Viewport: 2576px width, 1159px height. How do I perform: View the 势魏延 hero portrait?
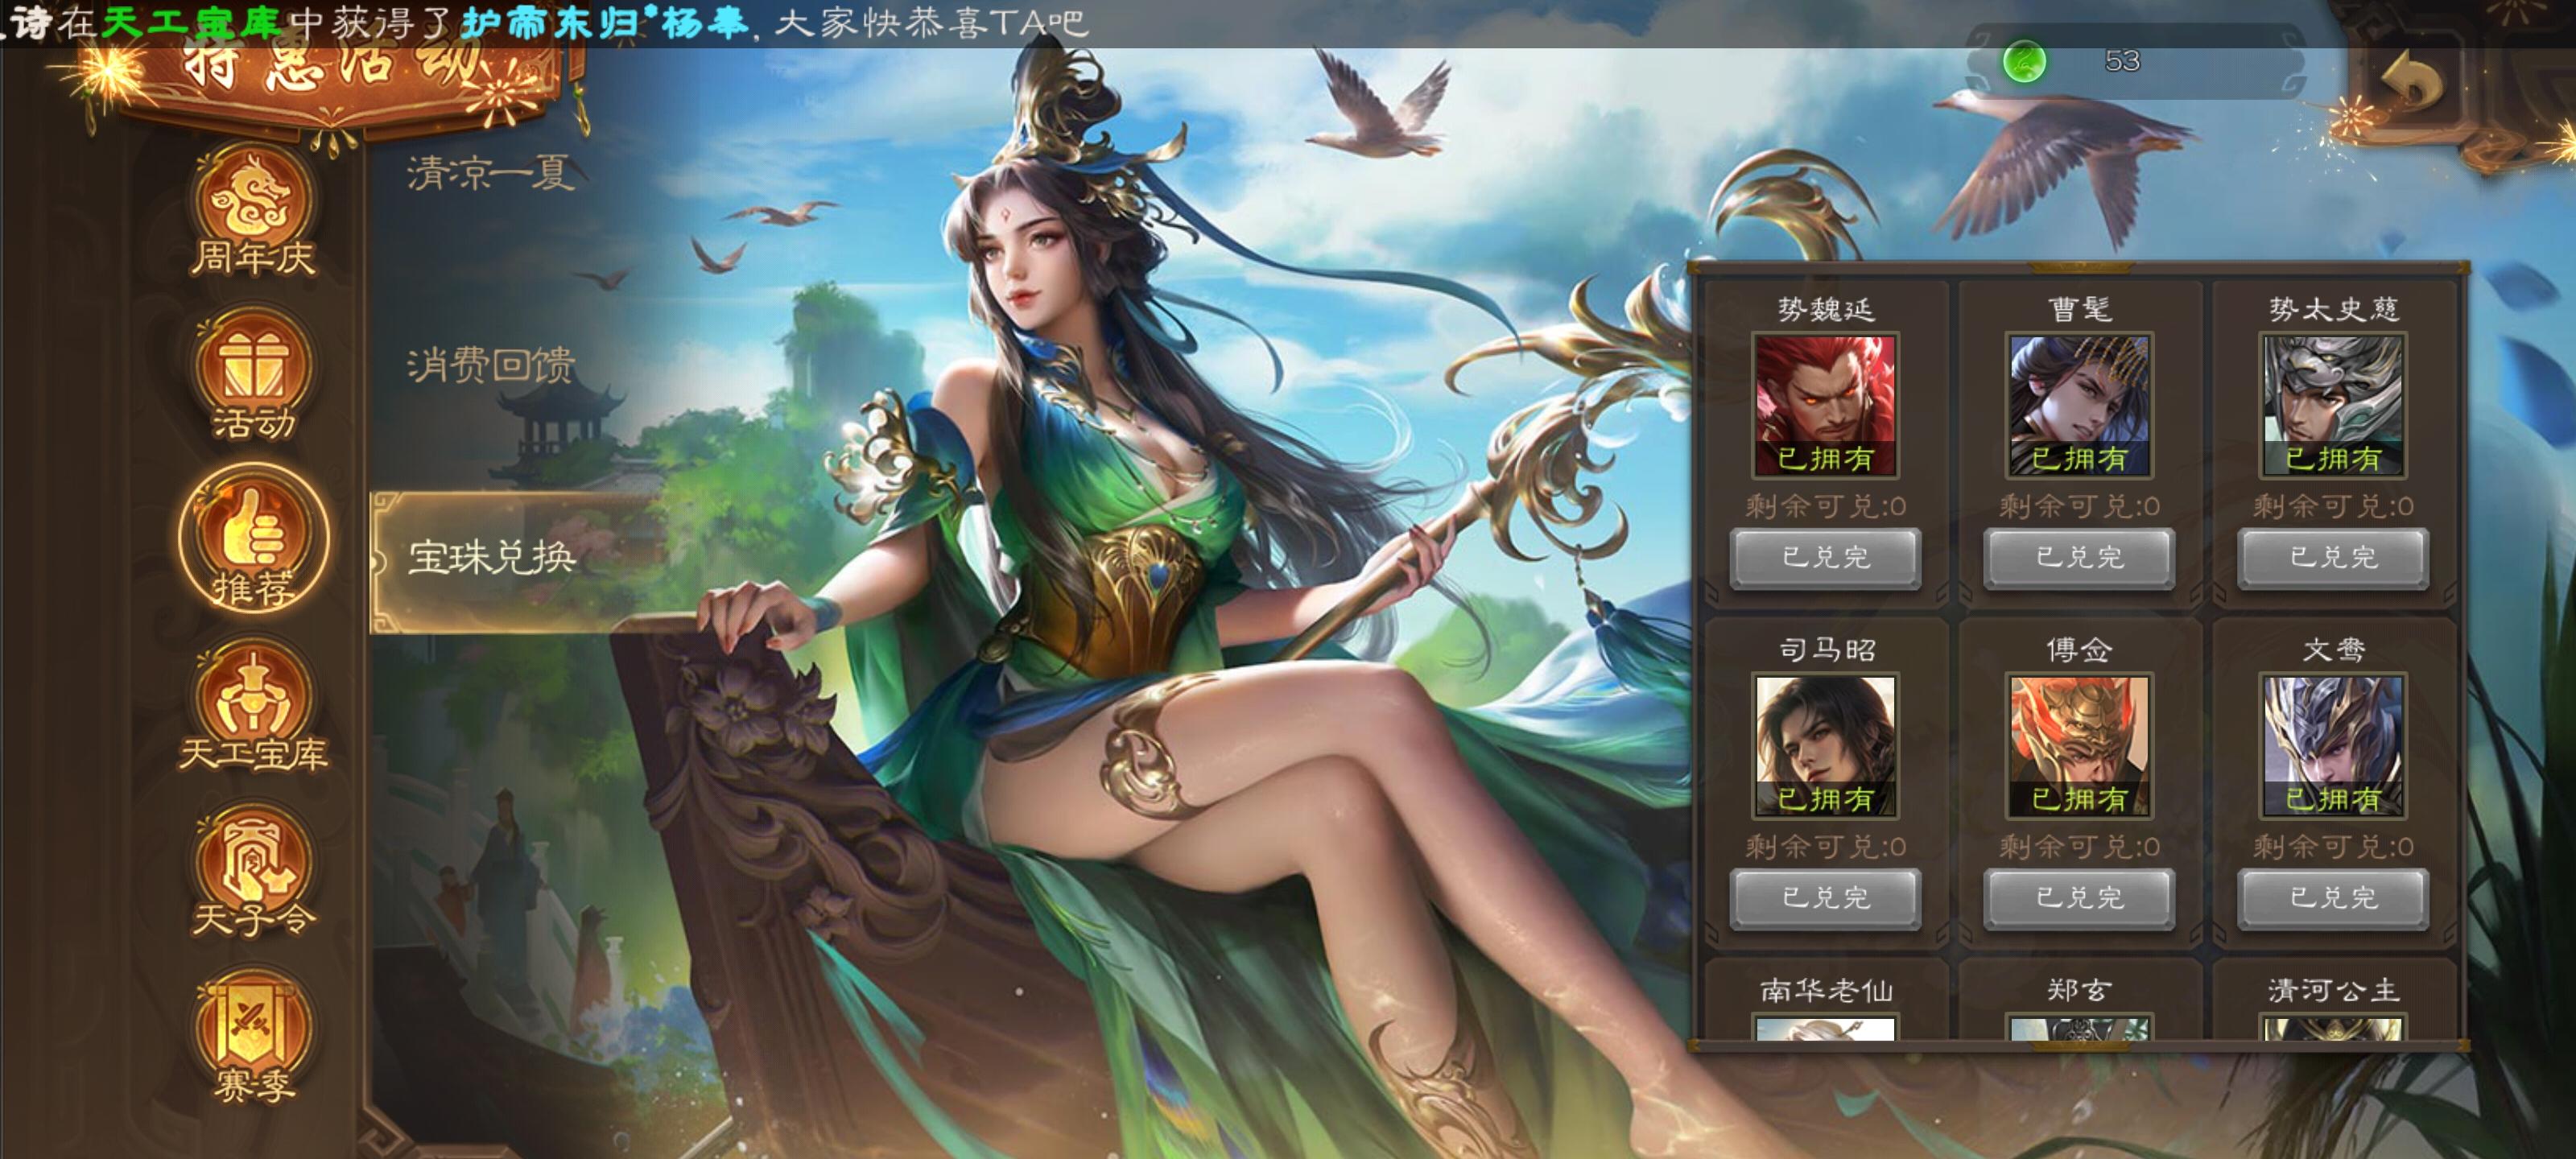tap(1825, 405)
